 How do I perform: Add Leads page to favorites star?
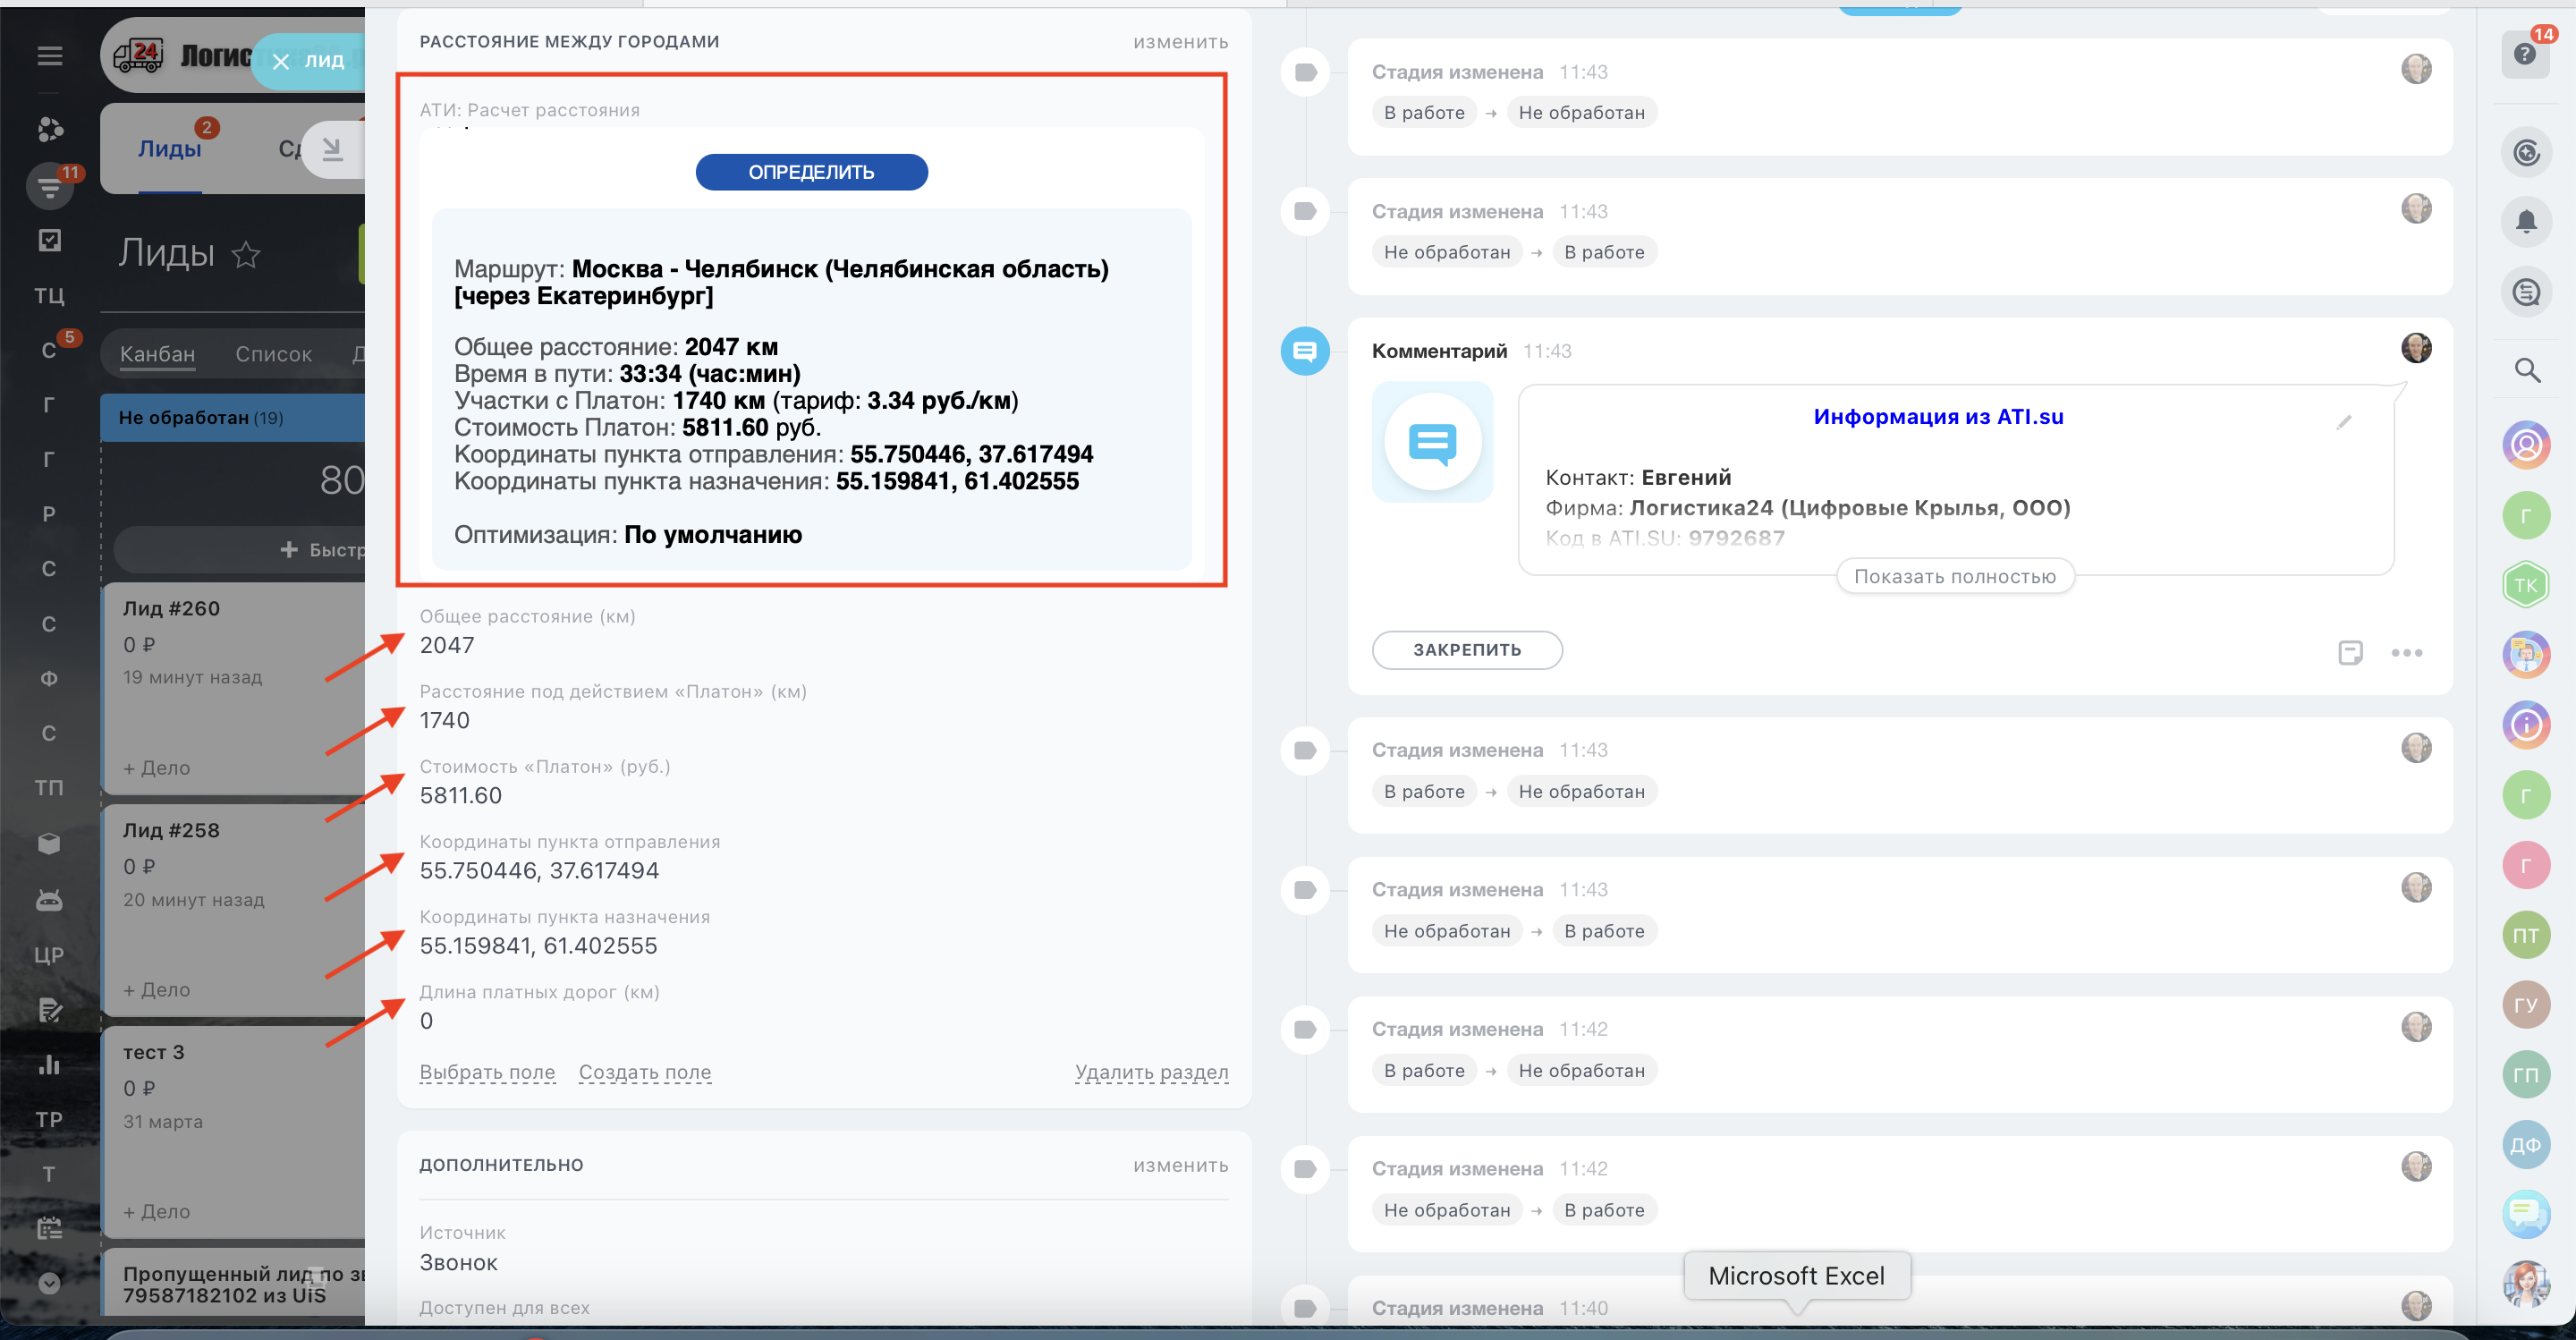246,255
